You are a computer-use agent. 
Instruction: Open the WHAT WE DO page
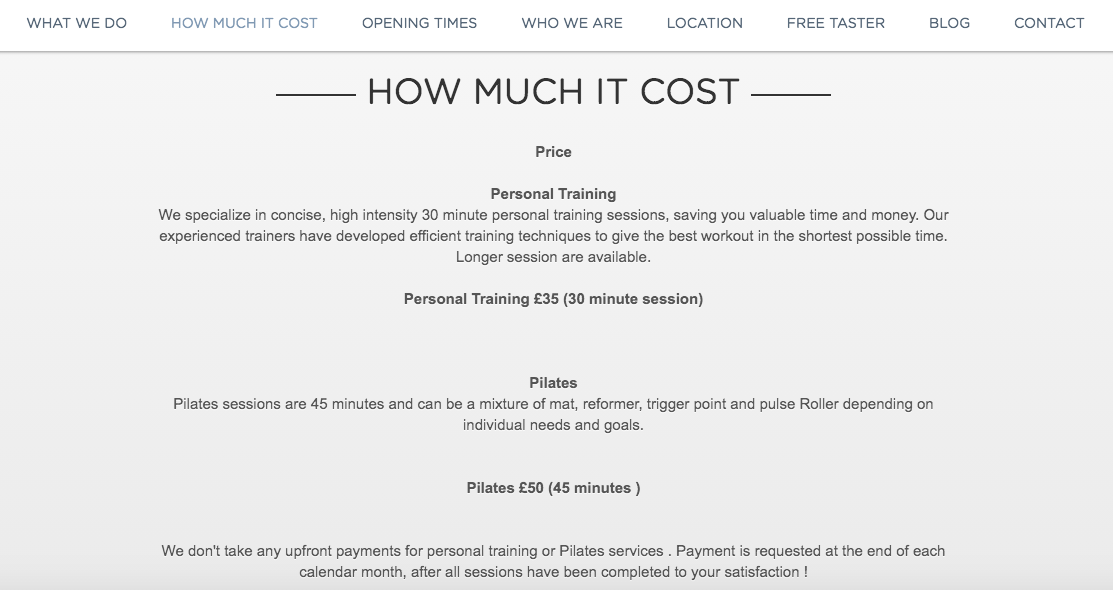click(77, 23)
